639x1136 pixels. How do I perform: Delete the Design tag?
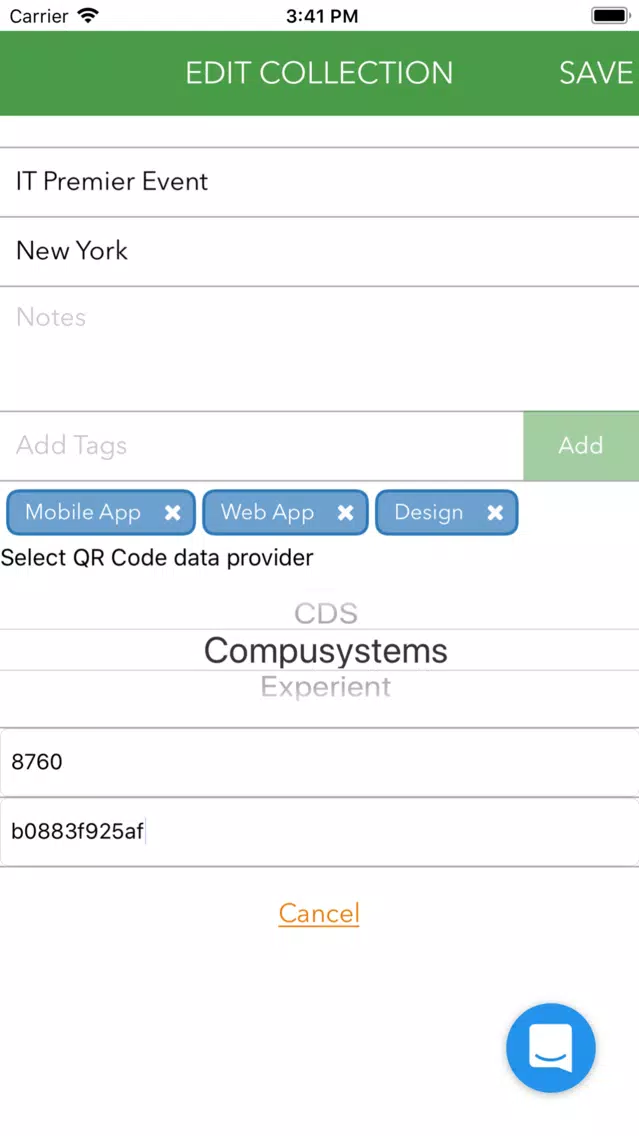[x=495, y=513]
